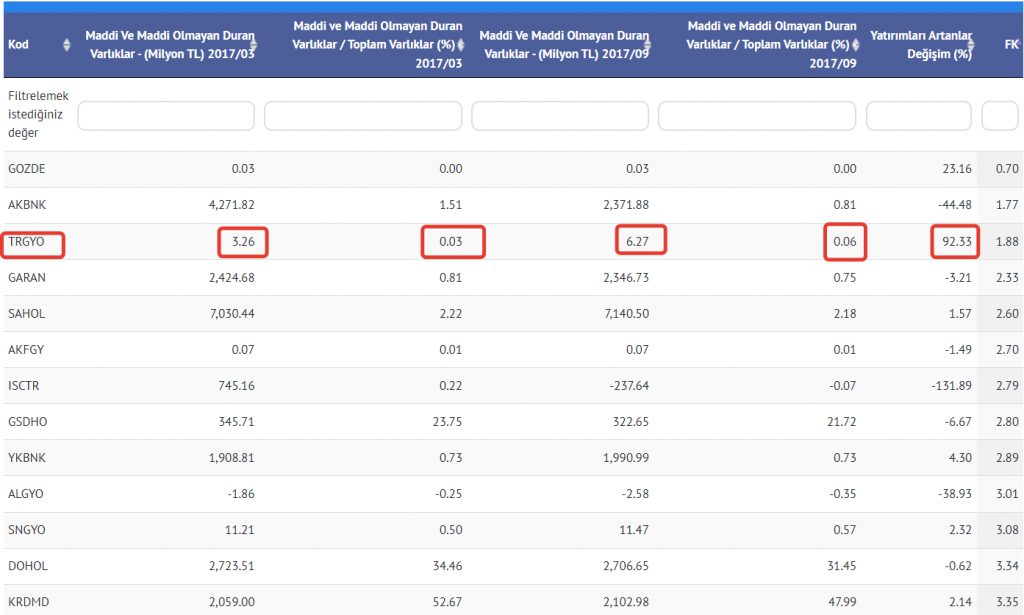This screenshot has width=1024, height=615.
Task: Click the highlighted 92.33 change value
Action: [x=955, y=241]
